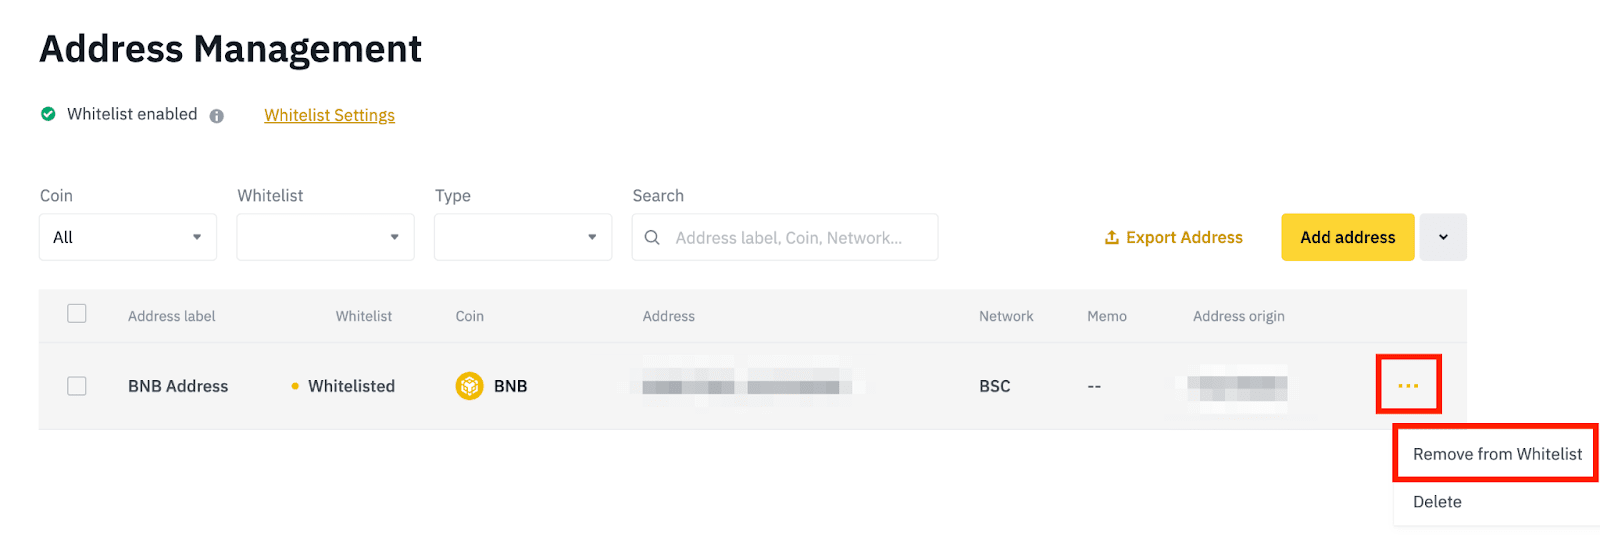Open Whitelist Settings link
1600x552 pixels.
[329, 116]
